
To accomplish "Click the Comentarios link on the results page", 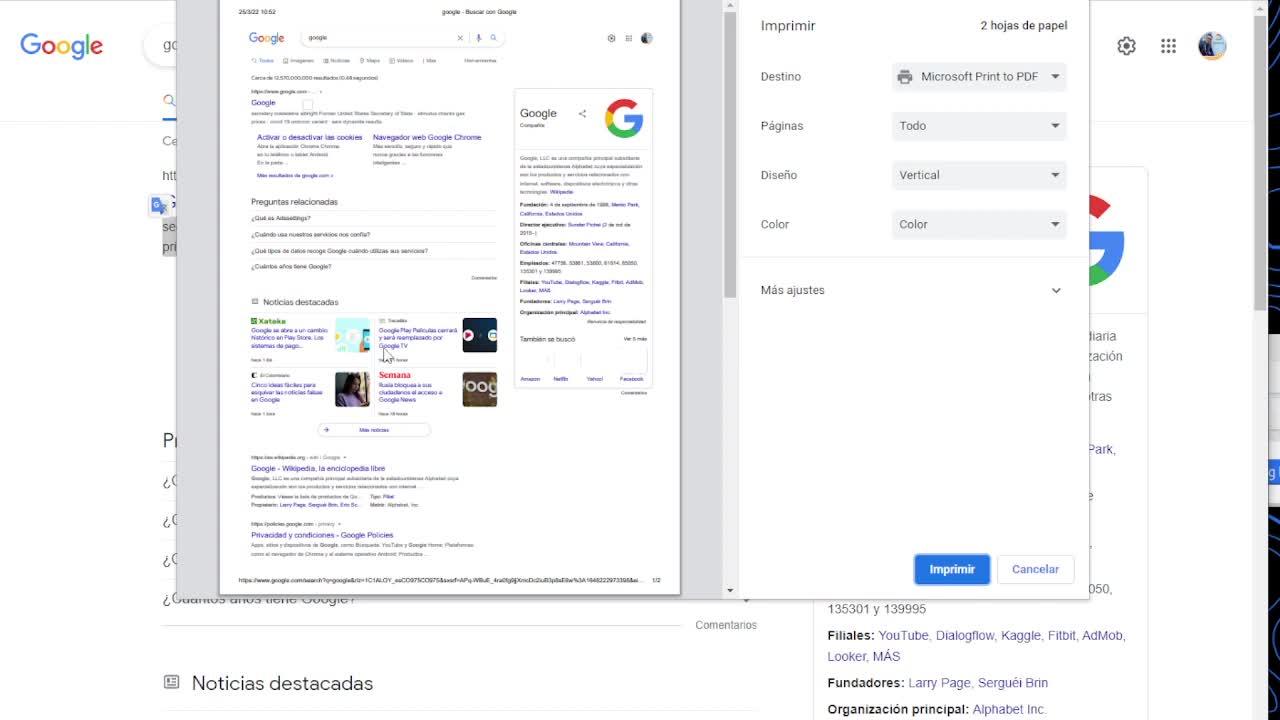I will tap(726, 625).
